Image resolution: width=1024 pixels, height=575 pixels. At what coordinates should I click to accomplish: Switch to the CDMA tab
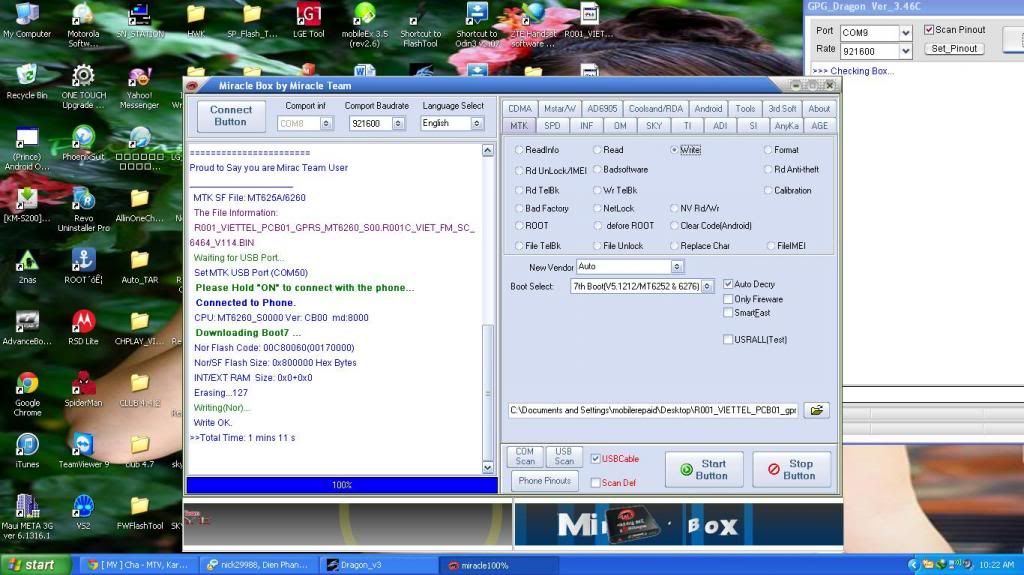(x=520, y=108)
